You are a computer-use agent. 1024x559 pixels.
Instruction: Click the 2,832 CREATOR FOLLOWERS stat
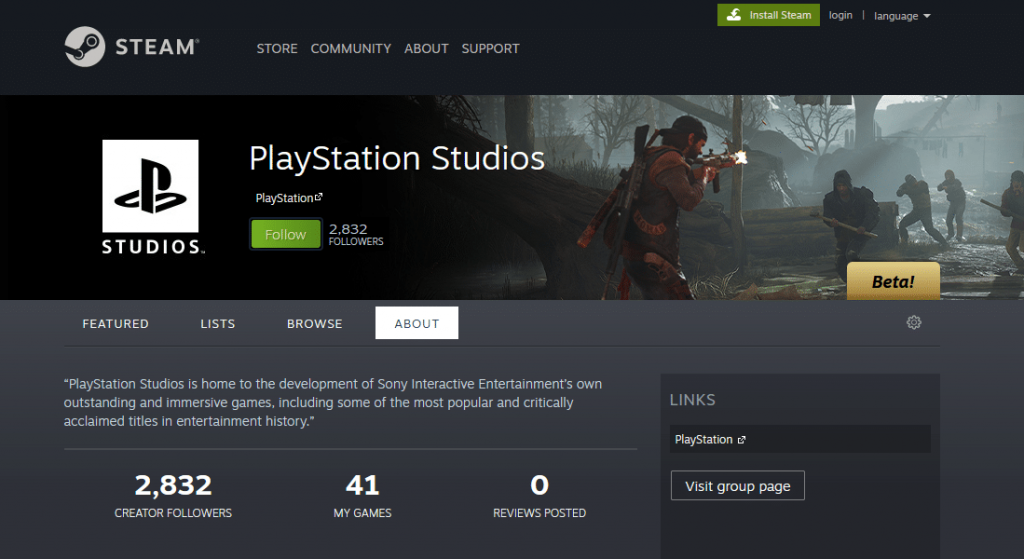(173, 495)
